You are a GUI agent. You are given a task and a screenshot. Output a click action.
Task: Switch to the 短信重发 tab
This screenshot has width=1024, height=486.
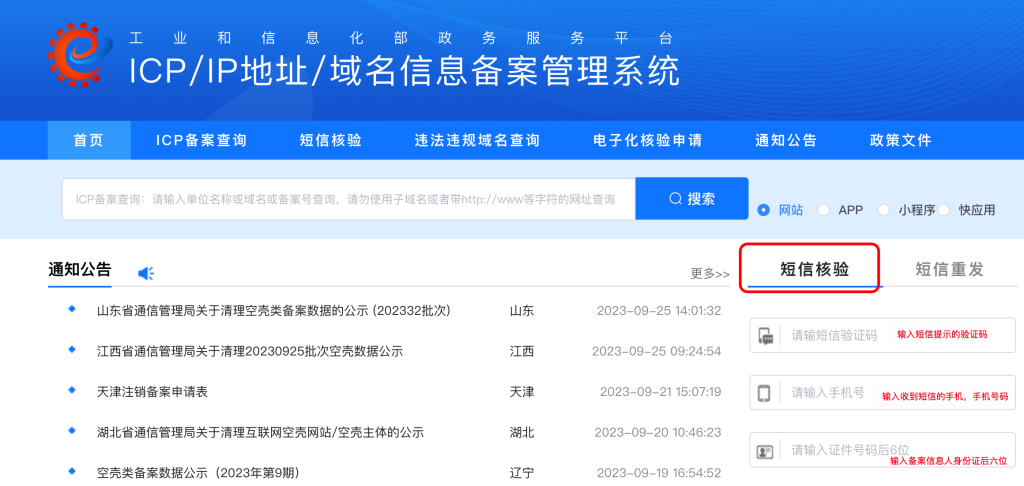point(949,269)
